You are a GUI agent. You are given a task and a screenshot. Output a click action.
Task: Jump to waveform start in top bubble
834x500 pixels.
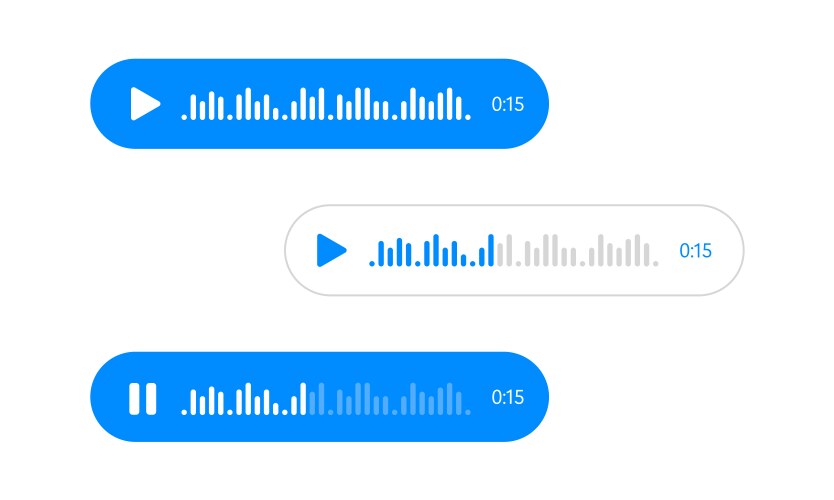[x=184, y=116]
